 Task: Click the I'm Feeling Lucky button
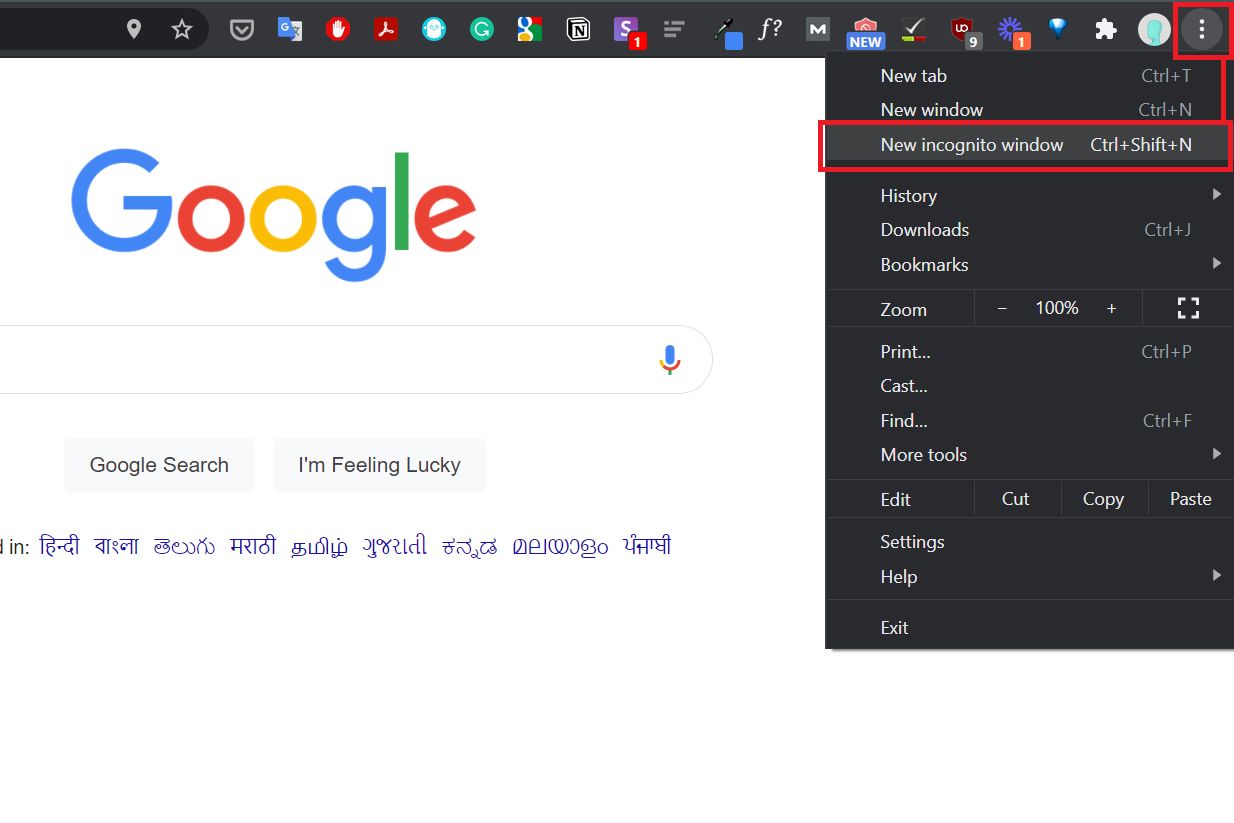[379, 464]
